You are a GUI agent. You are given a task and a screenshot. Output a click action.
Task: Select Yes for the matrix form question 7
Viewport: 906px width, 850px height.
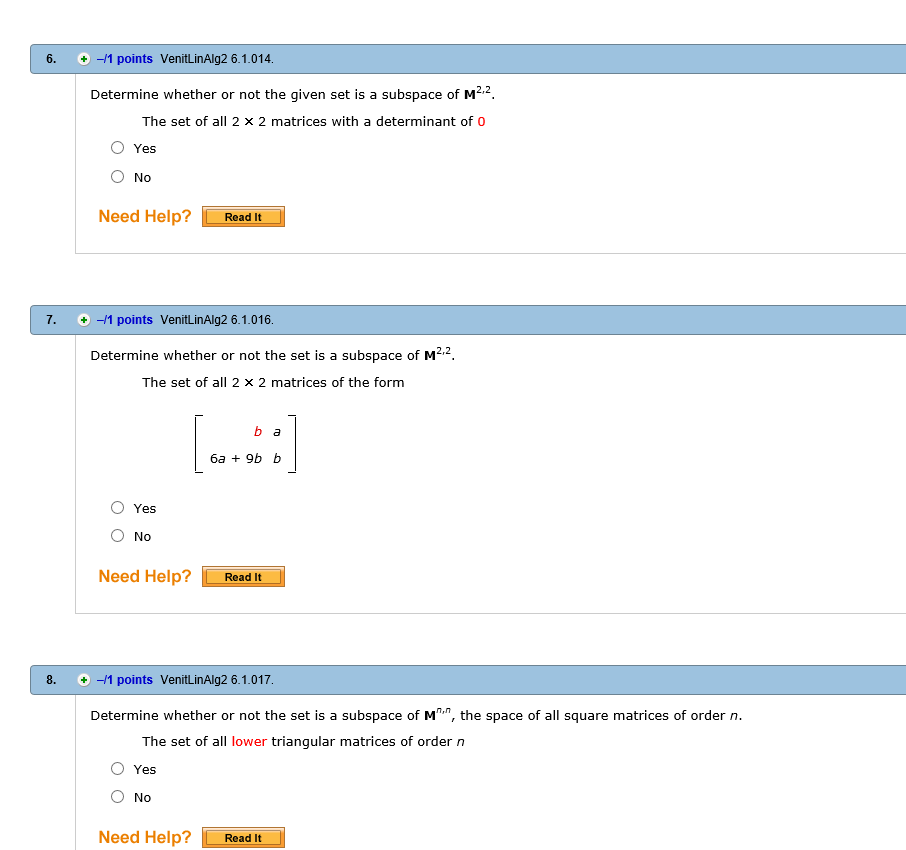tap(117, 507)
